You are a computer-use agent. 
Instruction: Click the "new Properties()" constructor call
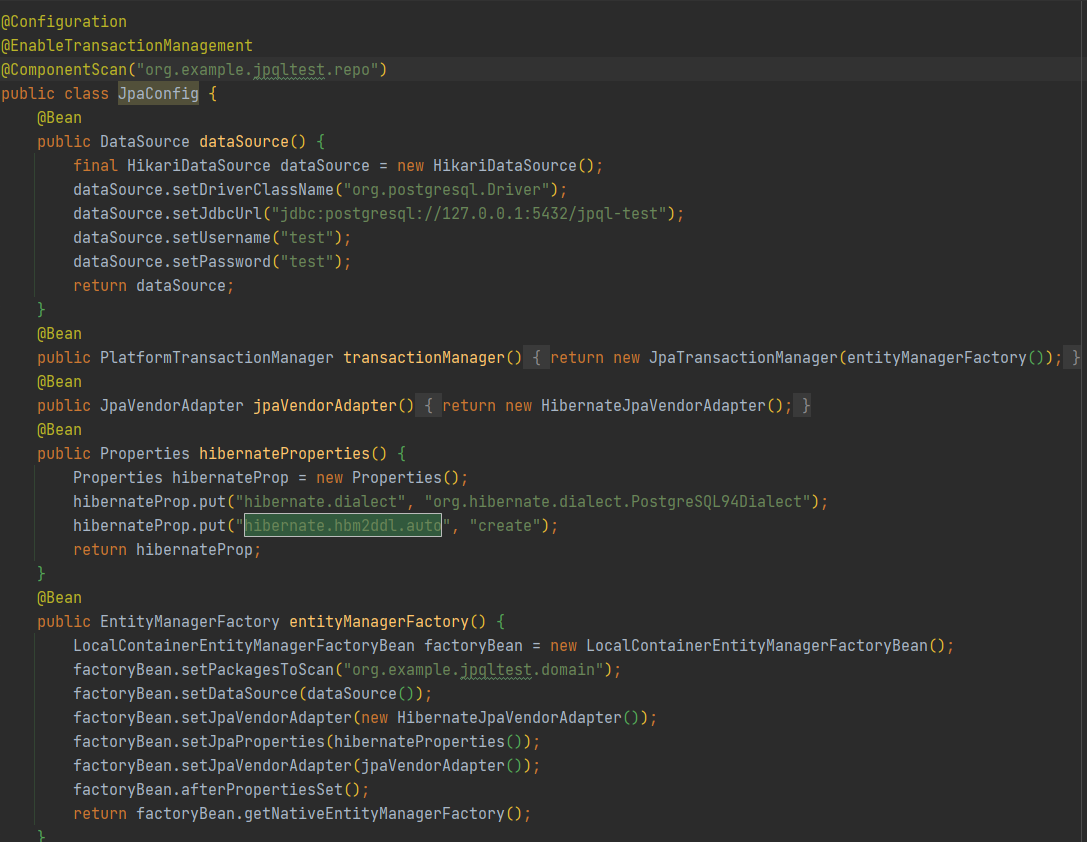[x=388, y=477]
